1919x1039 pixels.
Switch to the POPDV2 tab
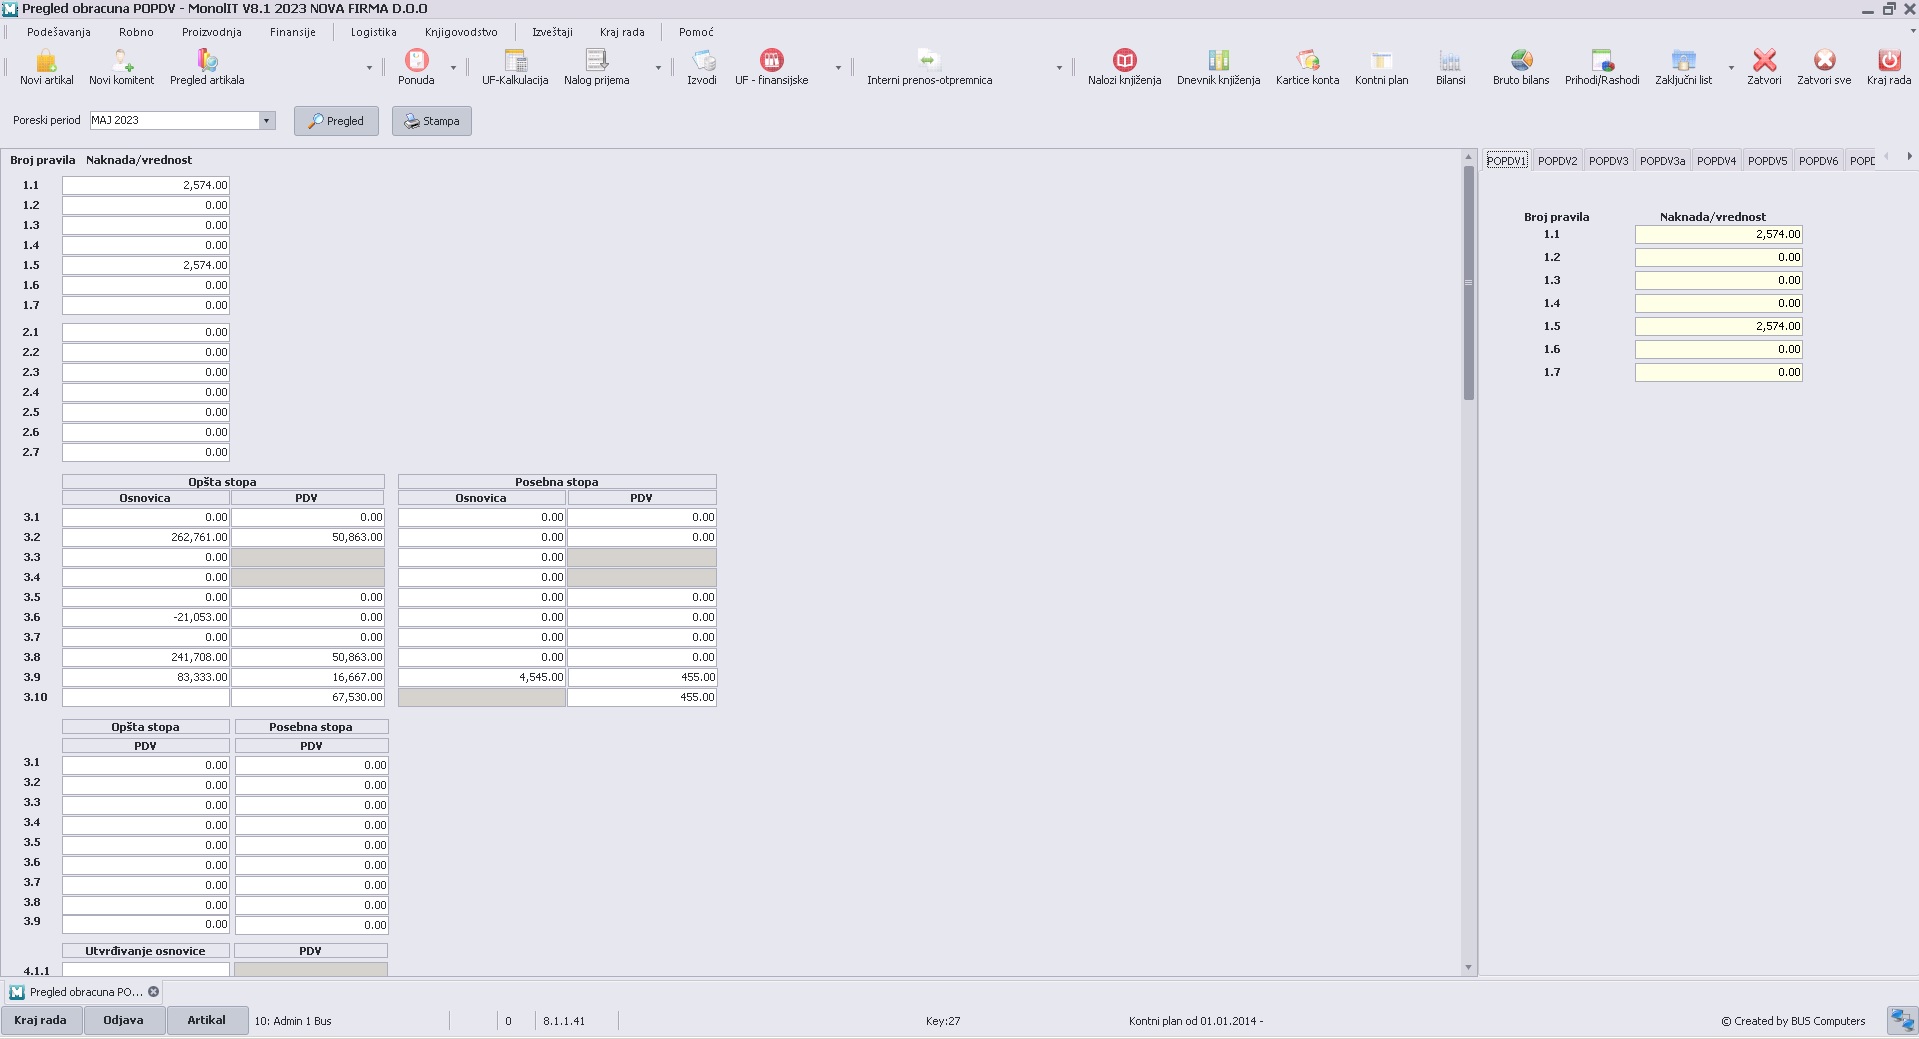point(1557,161)
